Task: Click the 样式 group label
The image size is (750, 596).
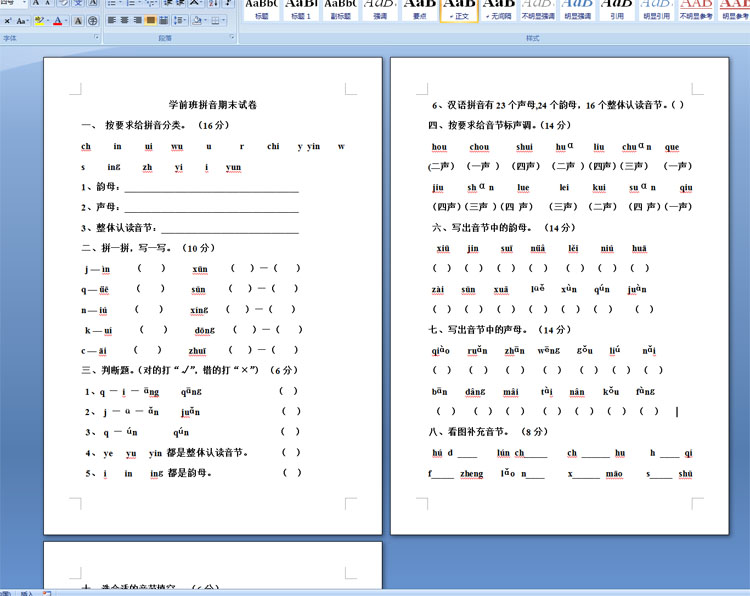Action: pos(532,38)
